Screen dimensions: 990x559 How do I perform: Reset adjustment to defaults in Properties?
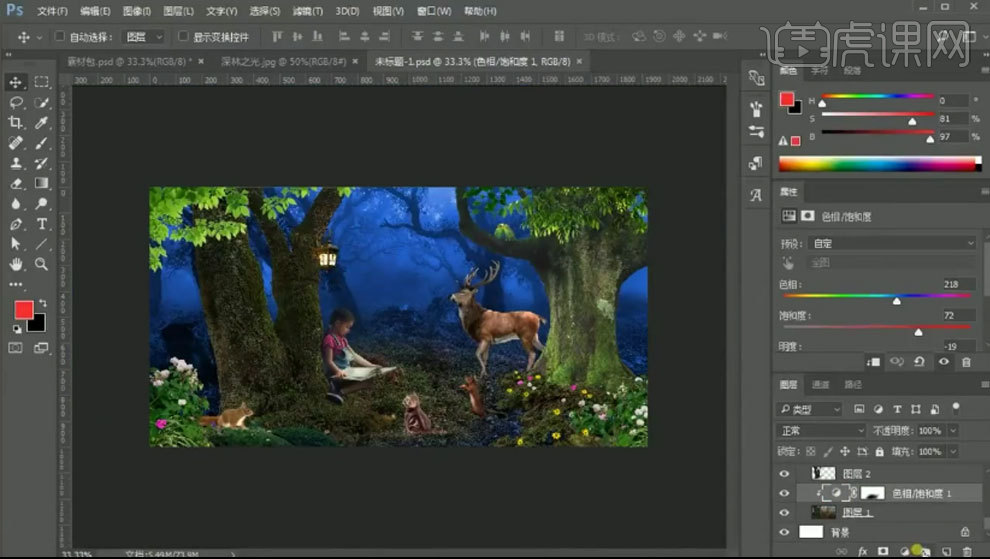pos(919,361)
